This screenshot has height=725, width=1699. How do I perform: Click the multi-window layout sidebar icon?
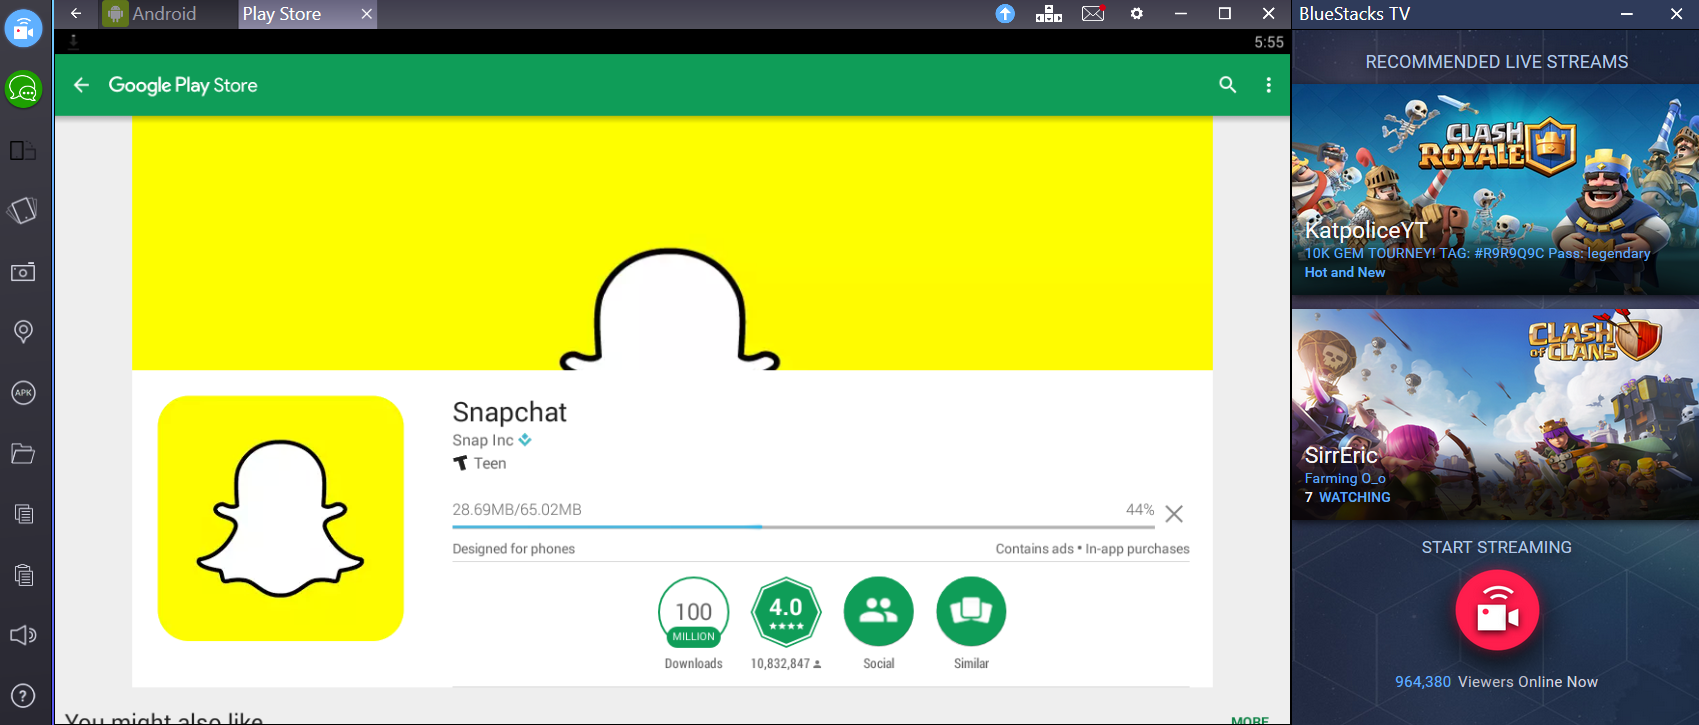point(23,151)
